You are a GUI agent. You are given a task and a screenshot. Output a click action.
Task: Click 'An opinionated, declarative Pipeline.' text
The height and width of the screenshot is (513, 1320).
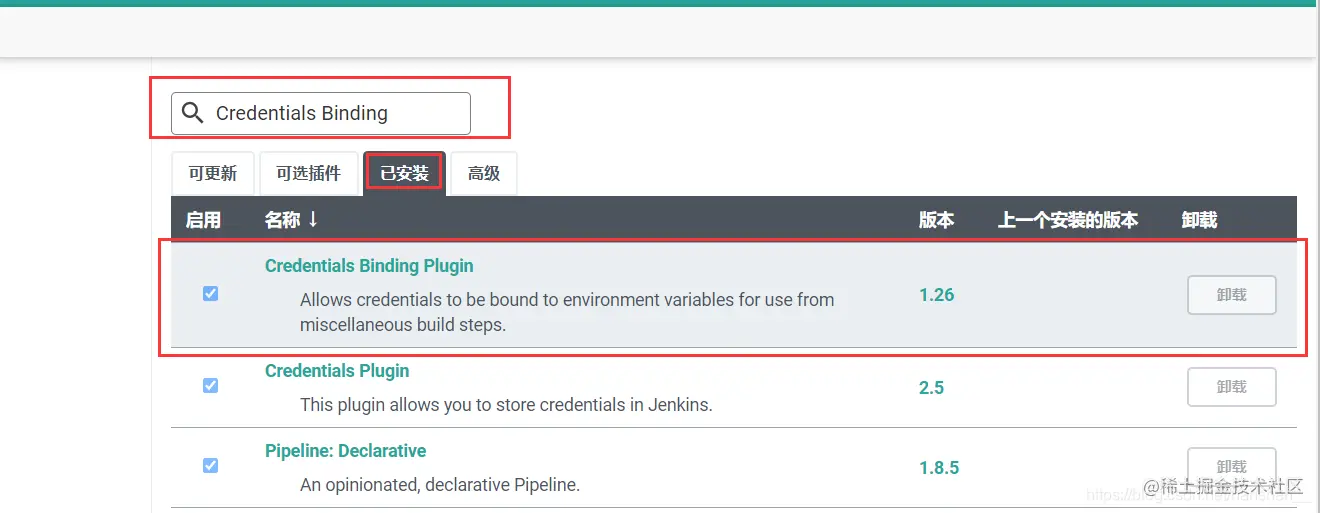[440, 486]
